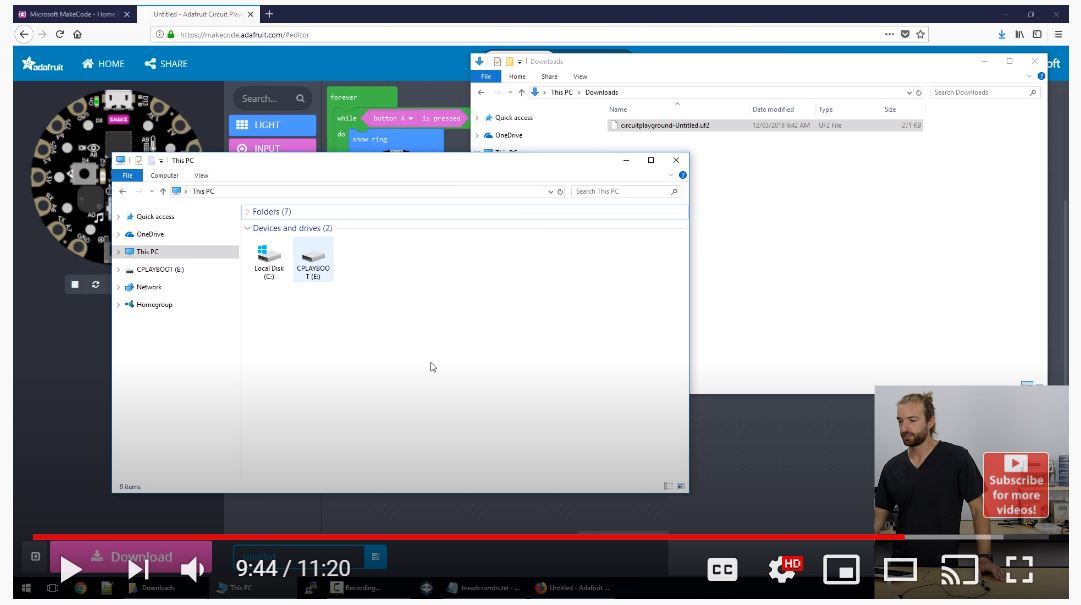Switch to Microsoft MakeCode Home tab
1081x605 pixels.
74,14
